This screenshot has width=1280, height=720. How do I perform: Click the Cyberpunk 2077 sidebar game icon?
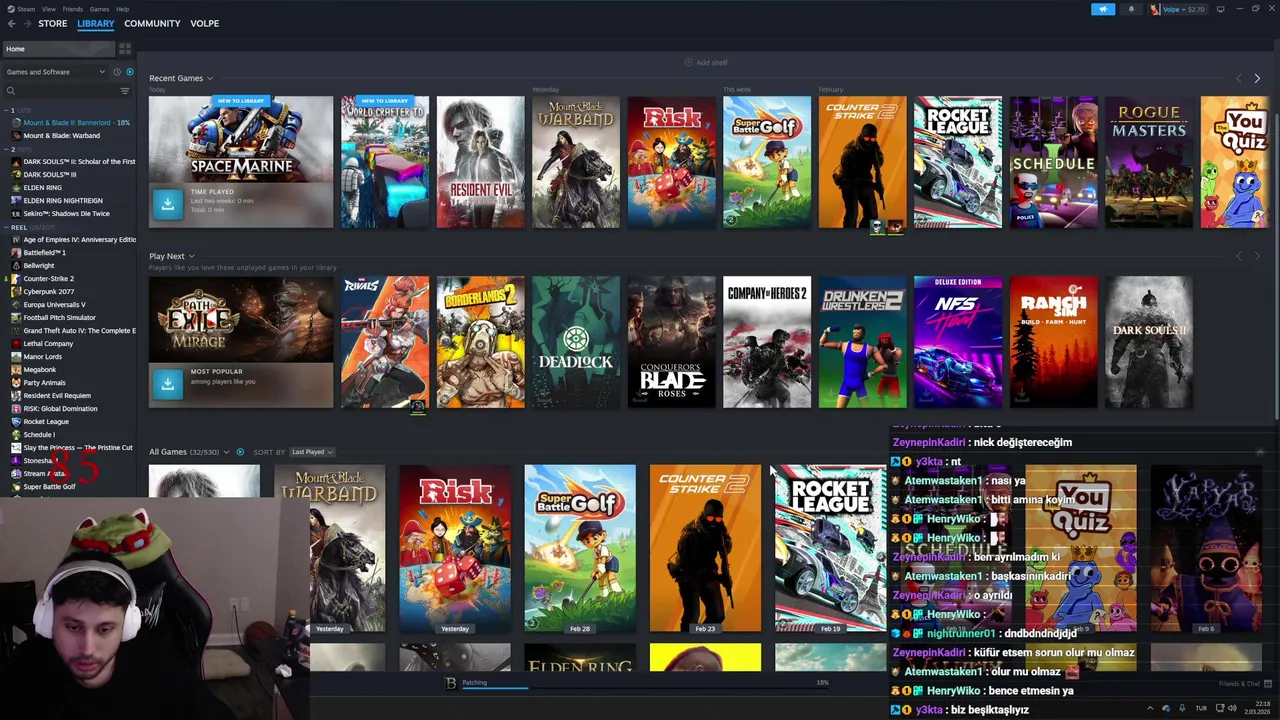(16, 292)
